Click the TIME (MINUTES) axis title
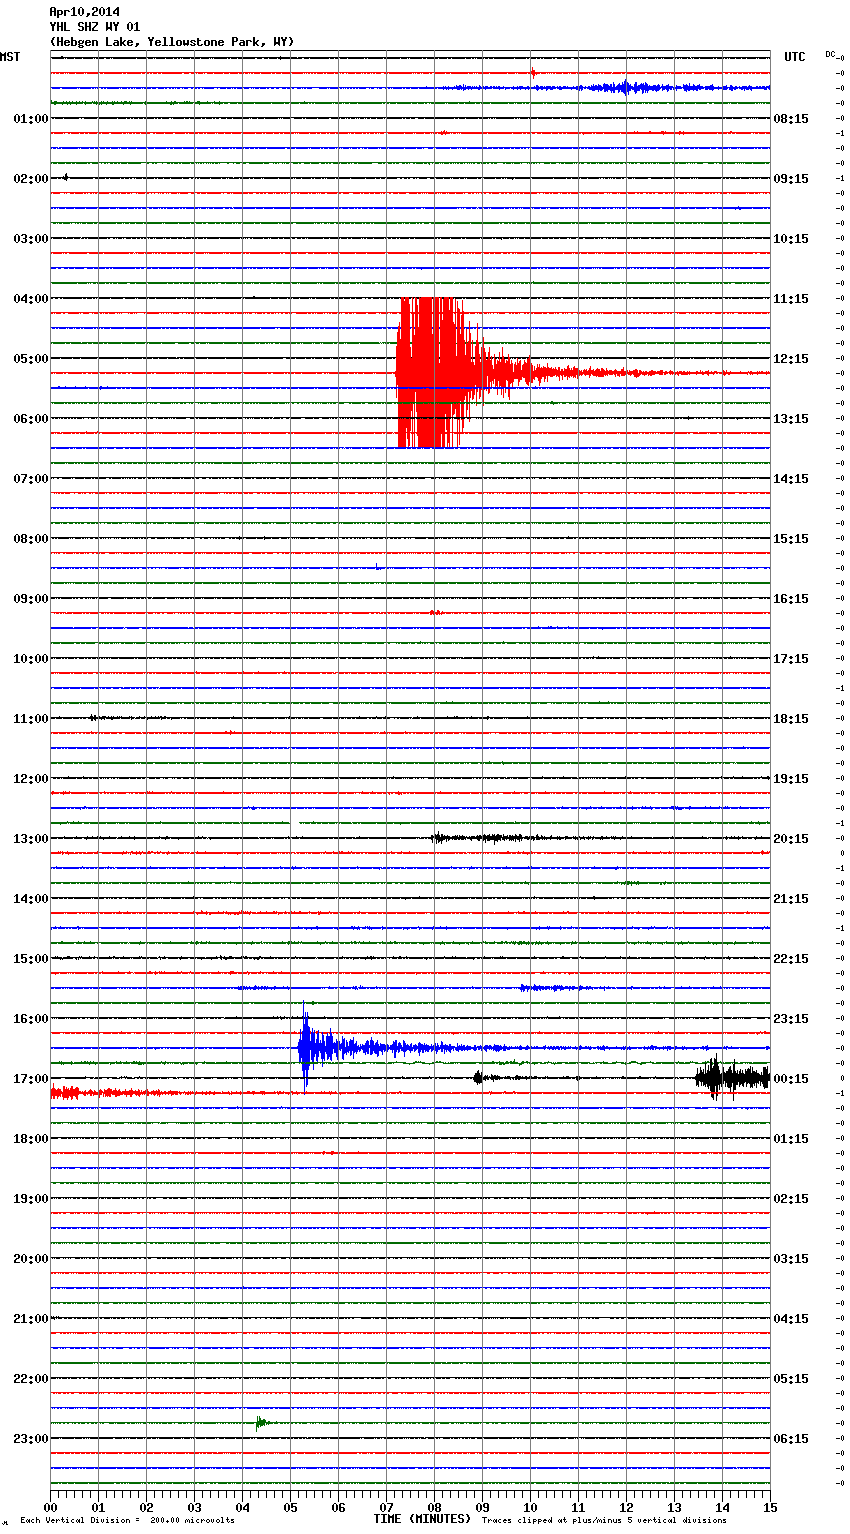 (x=422, y=1519)
